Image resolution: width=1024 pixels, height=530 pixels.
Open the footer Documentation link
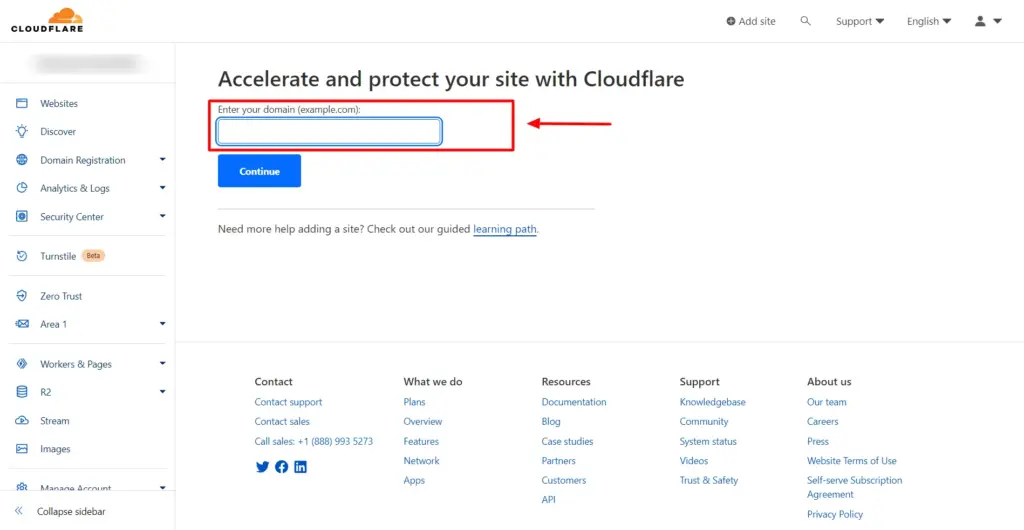pyautogui.click(x=574, y=402)
